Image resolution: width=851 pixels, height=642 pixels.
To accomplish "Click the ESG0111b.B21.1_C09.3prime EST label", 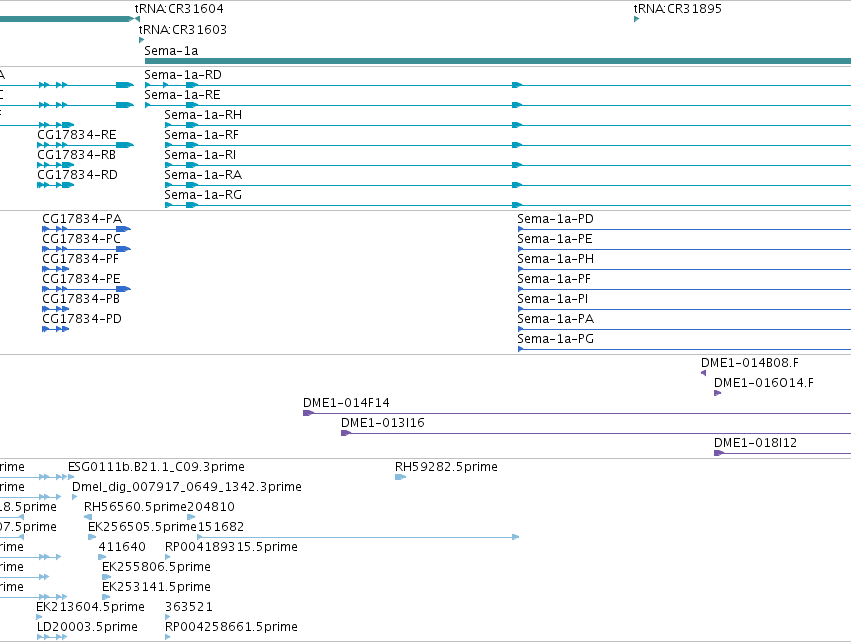I will (156, 467).
